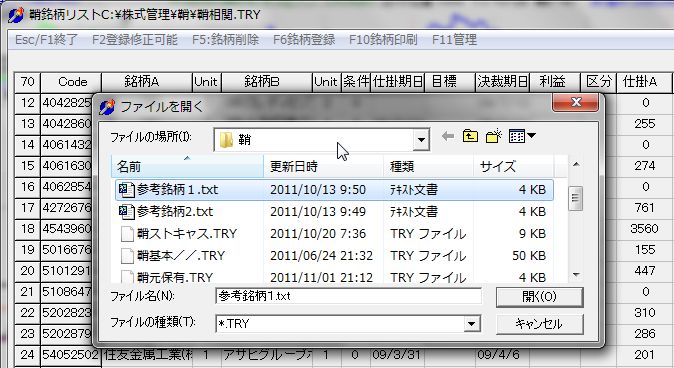Viewport: 674px width, 368px height.
Task: Click the 利益 column header
Action: pyautogui.click(x=555, y=82)
